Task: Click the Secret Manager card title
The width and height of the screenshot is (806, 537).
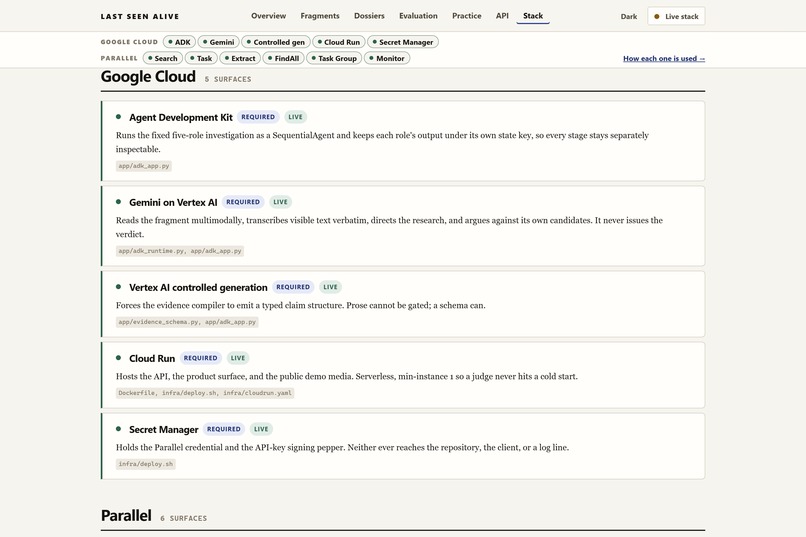Action: [163, 429]
